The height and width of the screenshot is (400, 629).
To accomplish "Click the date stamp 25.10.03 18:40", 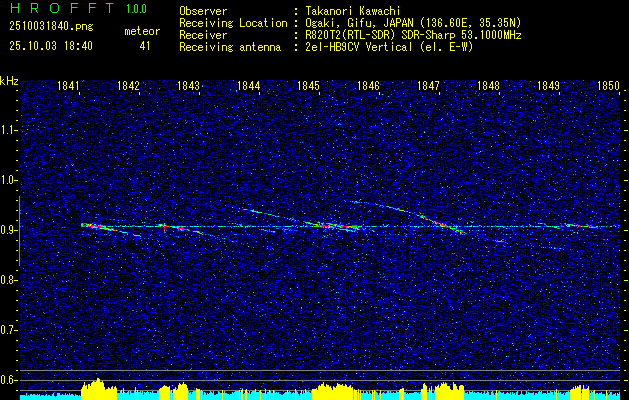I will pos(51,46).
